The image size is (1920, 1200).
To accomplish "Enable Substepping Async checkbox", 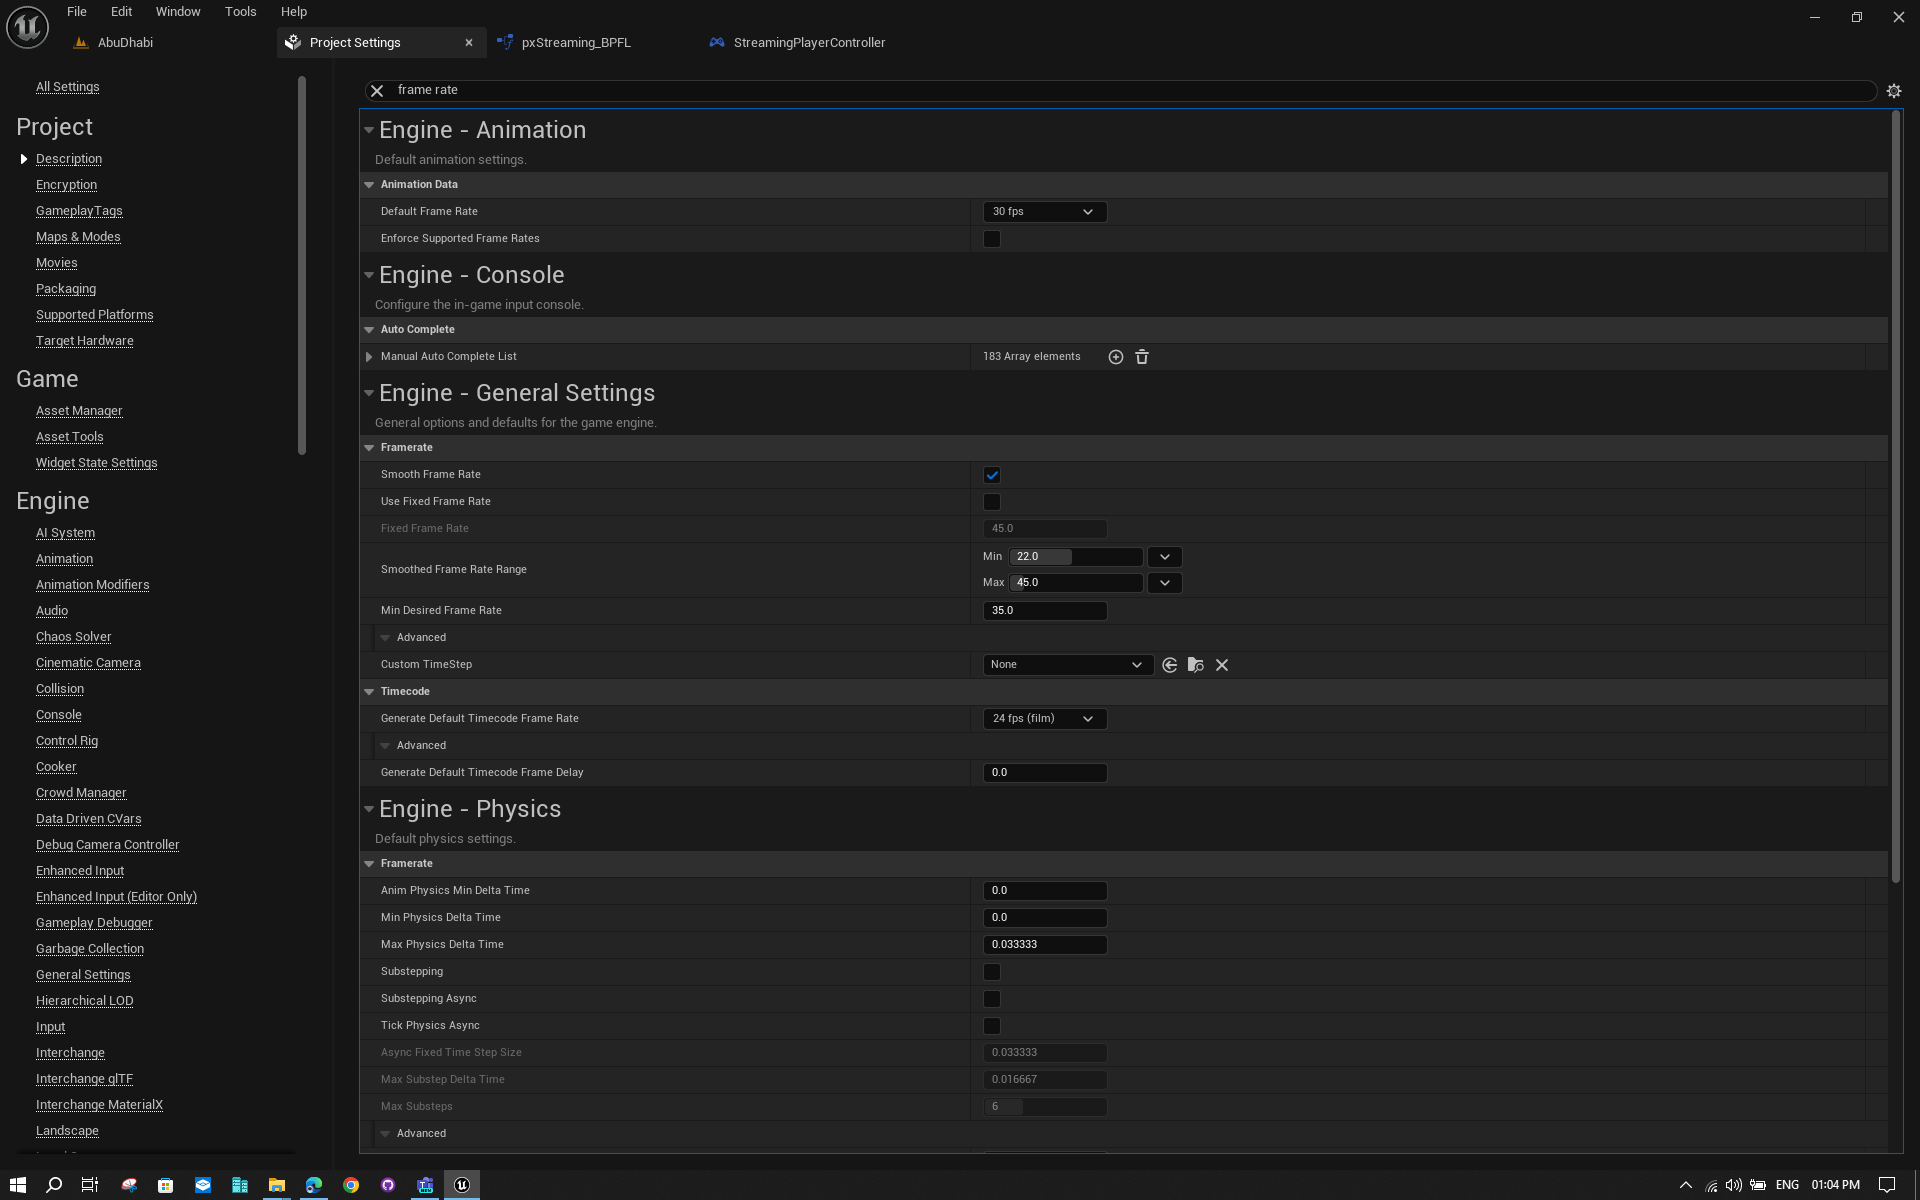I will [992, 999].
